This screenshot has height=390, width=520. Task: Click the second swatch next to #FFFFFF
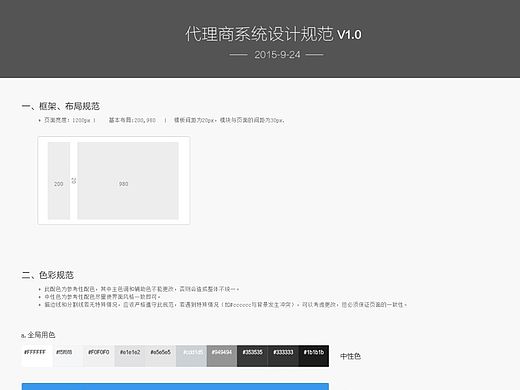pyautogui.click(x=68, y=356)
